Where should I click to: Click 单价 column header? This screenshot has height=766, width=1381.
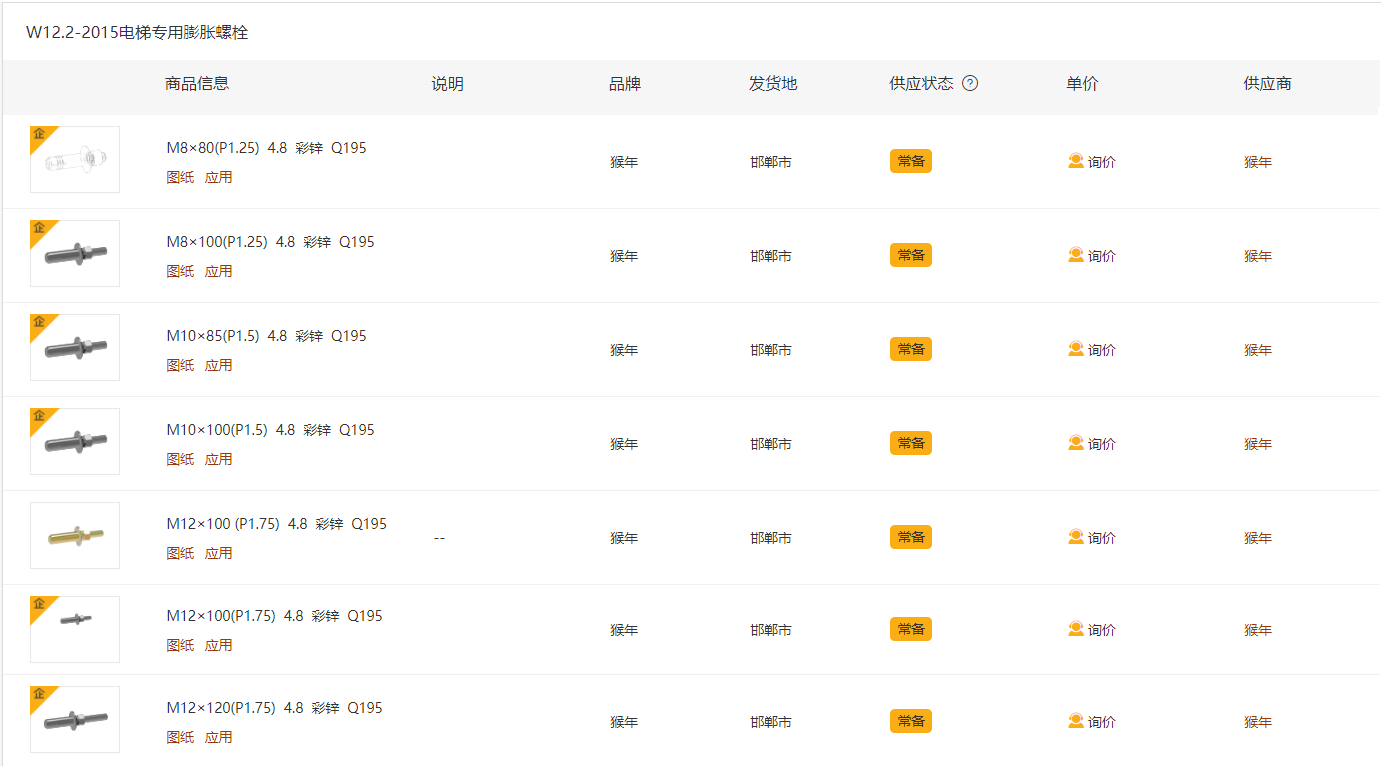1082,84
